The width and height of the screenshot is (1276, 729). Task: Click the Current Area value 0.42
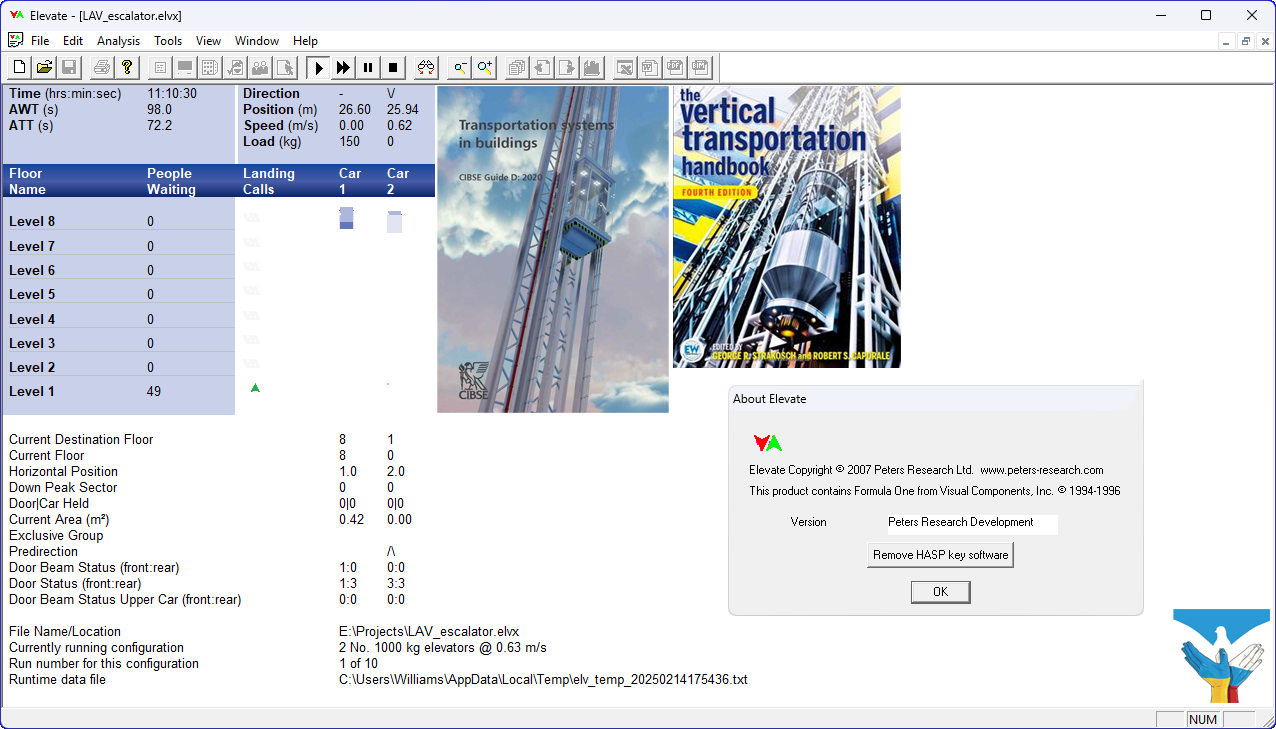coord(350,519)
